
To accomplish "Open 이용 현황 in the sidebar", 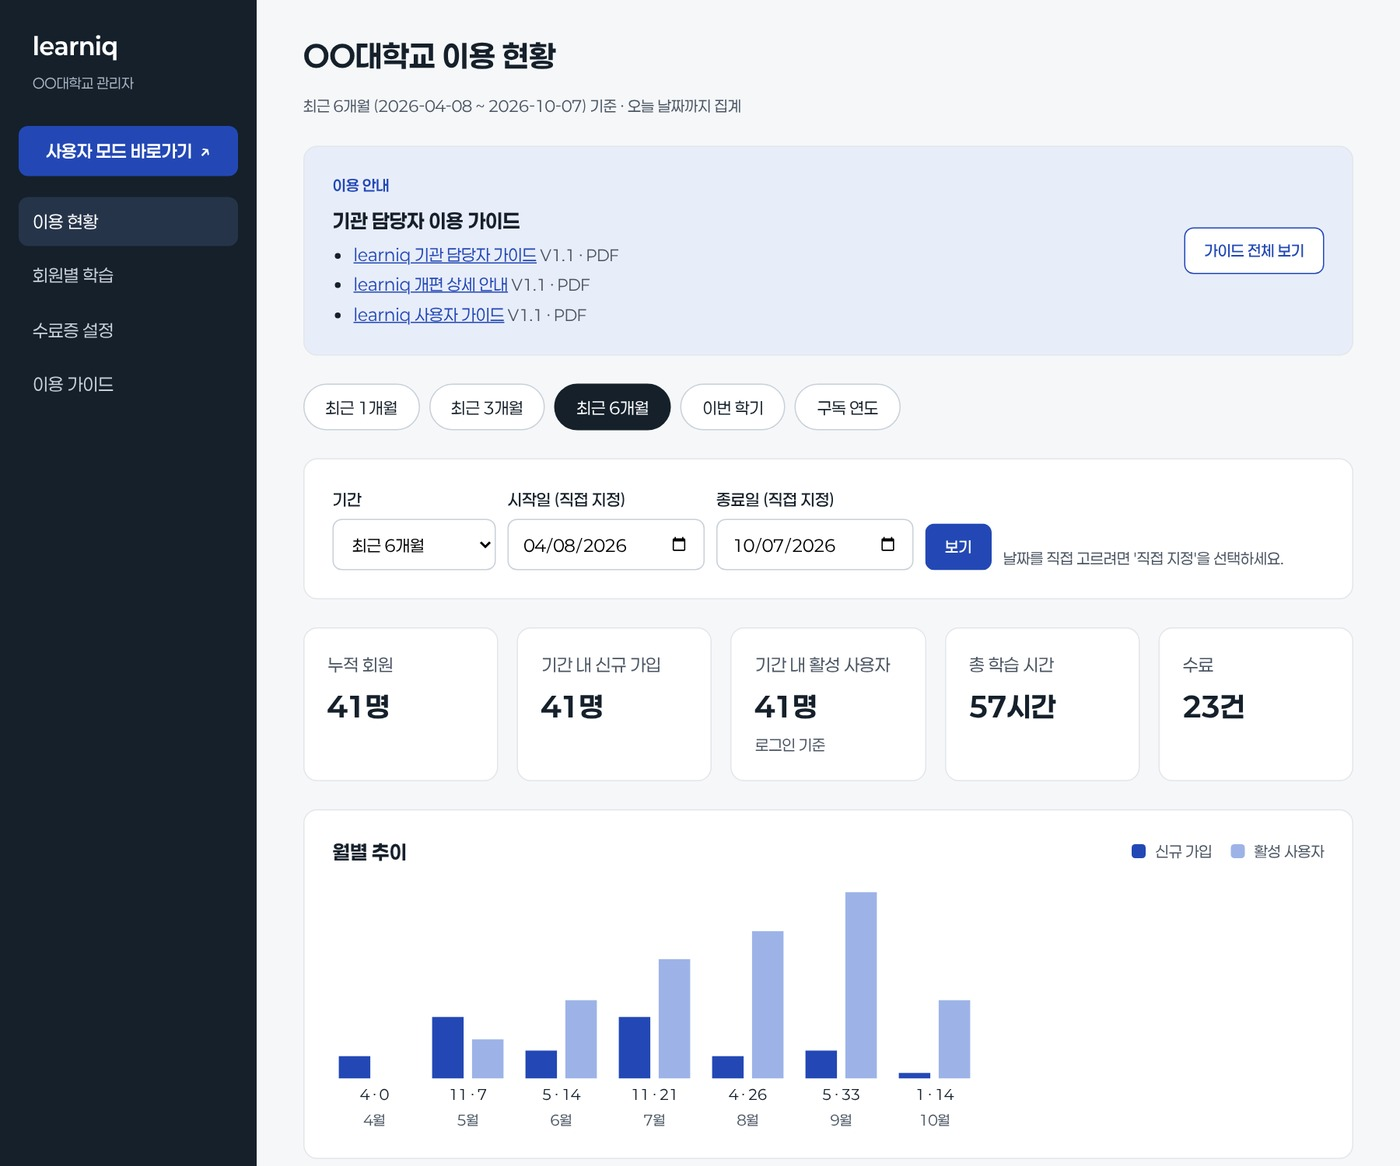I will coord(128,221).
